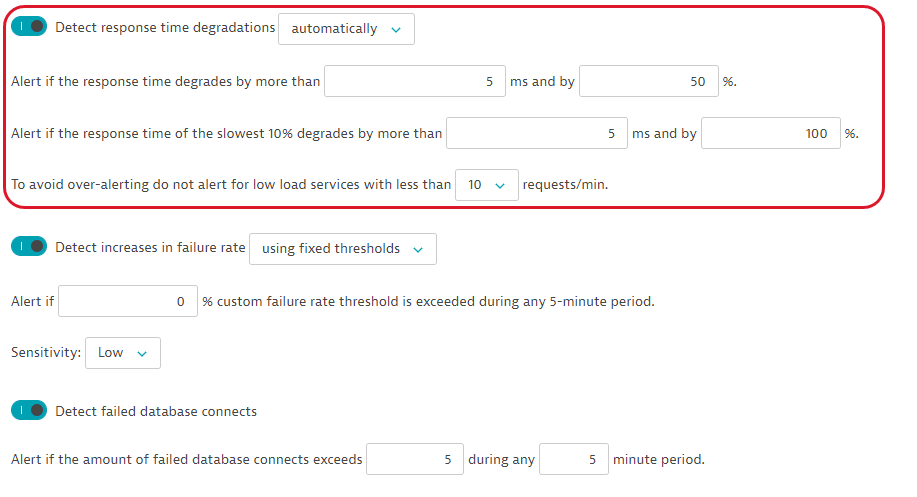Image resolution: width=917 pixels, height=497 pixels.
Task: Open the Sensitivity 'Low' dropdown
Action: pos(122,353)
